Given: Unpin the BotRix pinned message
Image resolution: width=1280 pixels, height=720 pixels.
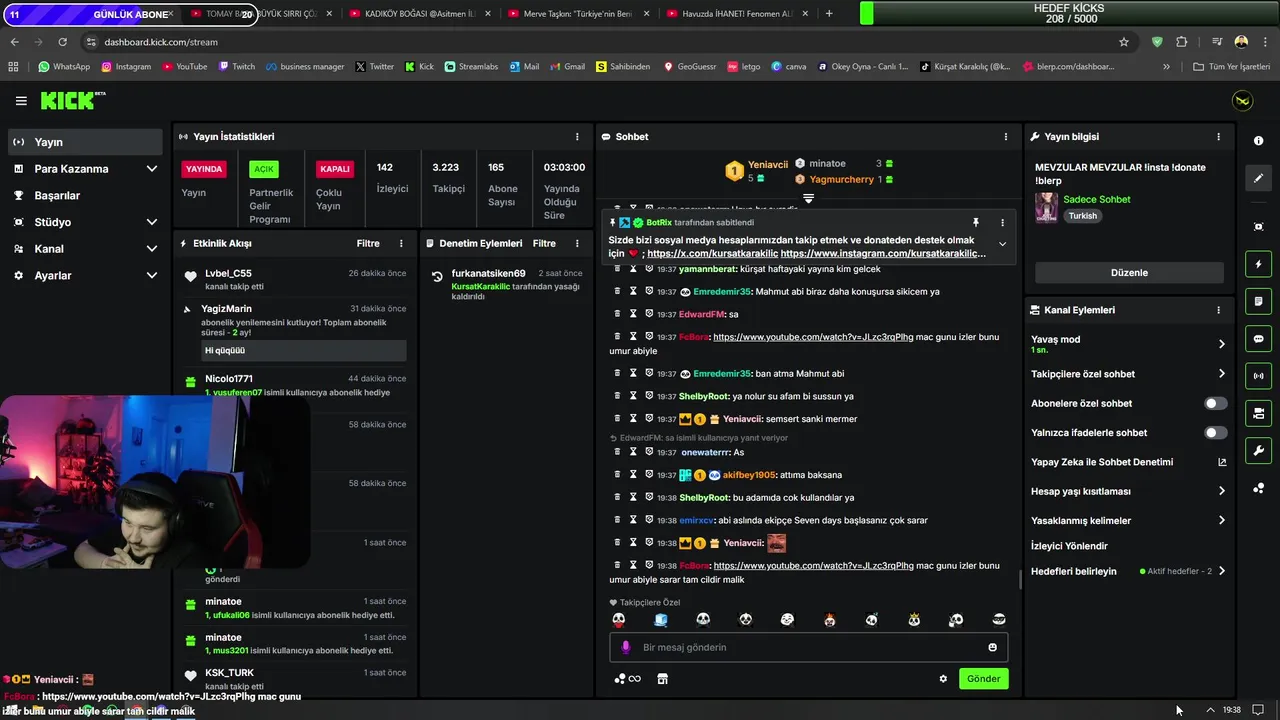Looking at the screenshot, I should [976, 222].
